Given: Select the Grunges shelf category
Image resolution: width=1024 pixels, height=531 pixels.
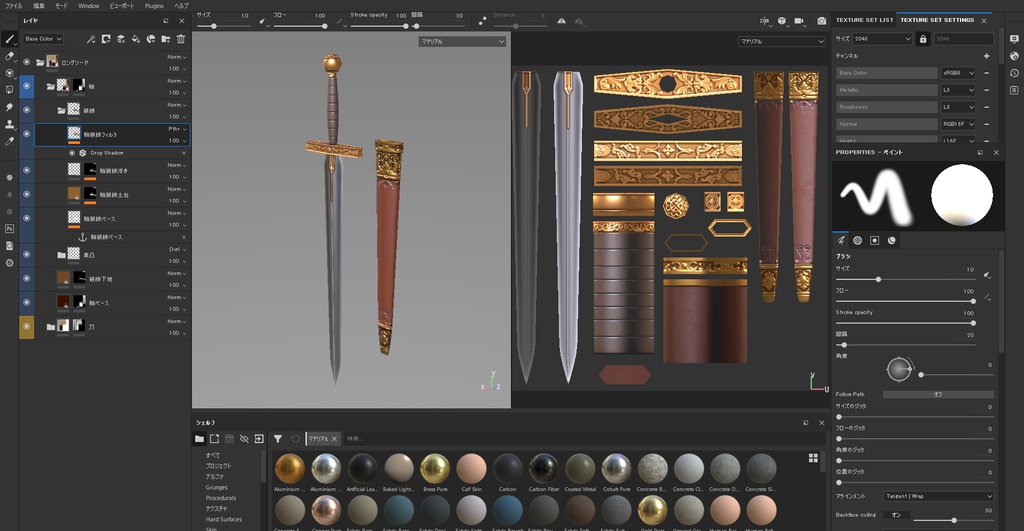Looking at the screenshot, I should pyautogui.click(x=216, y=487).
